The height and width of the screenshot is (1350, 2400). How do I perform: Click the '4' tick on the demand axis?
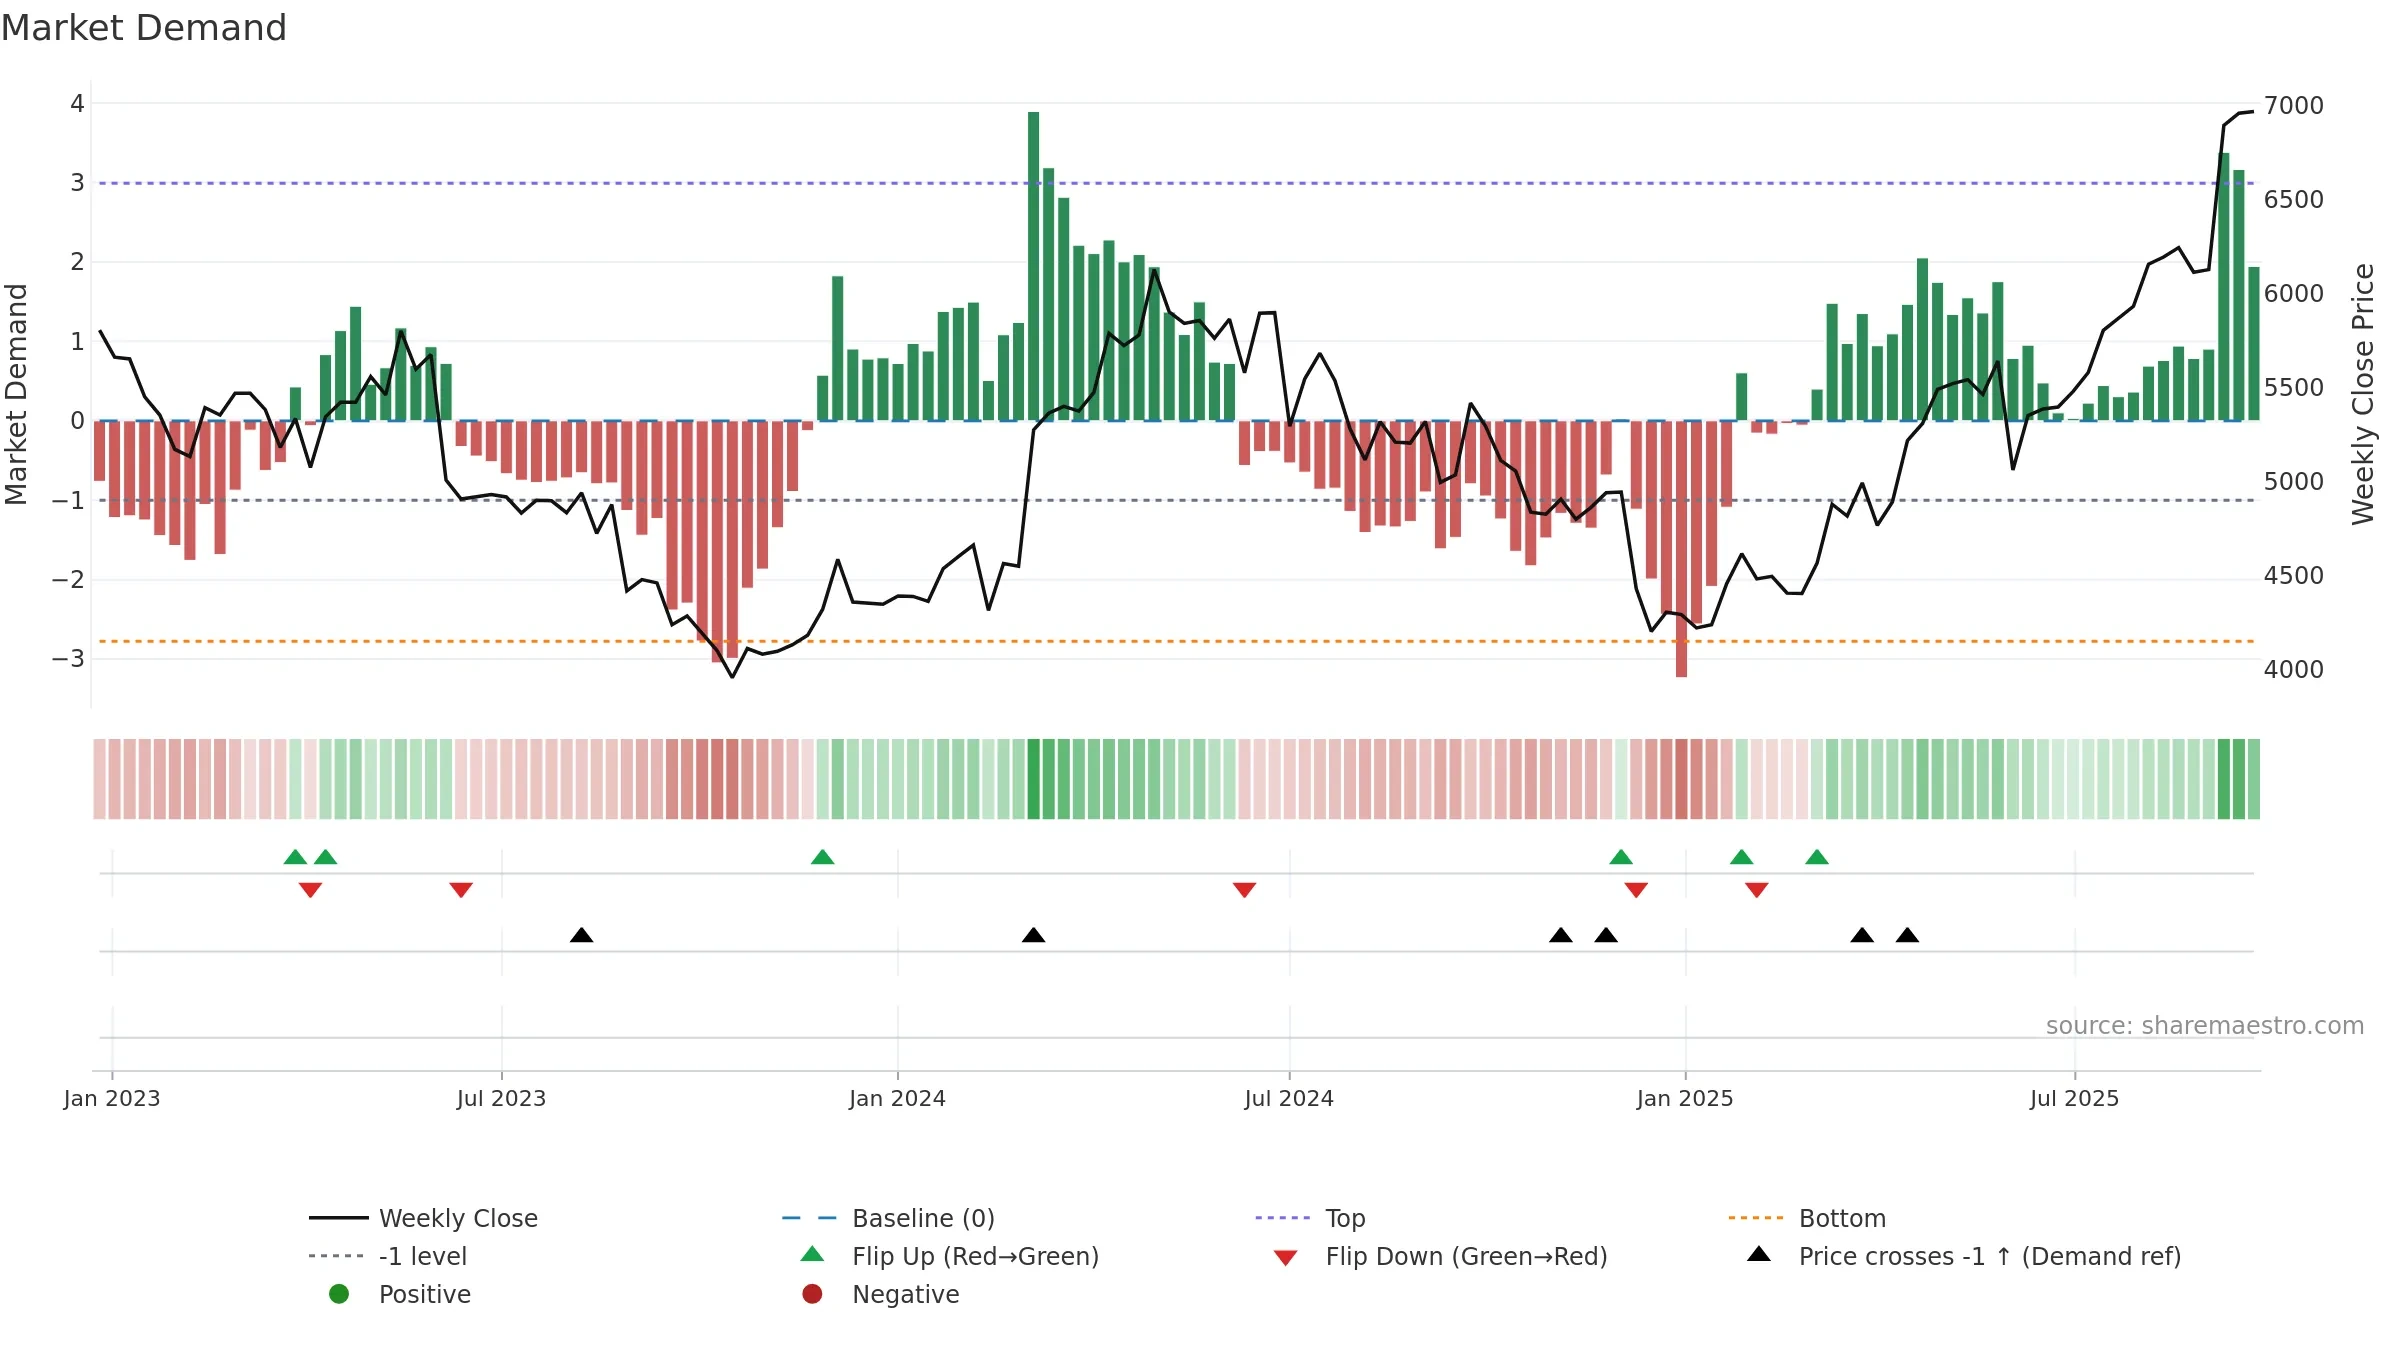click(77, 103)
